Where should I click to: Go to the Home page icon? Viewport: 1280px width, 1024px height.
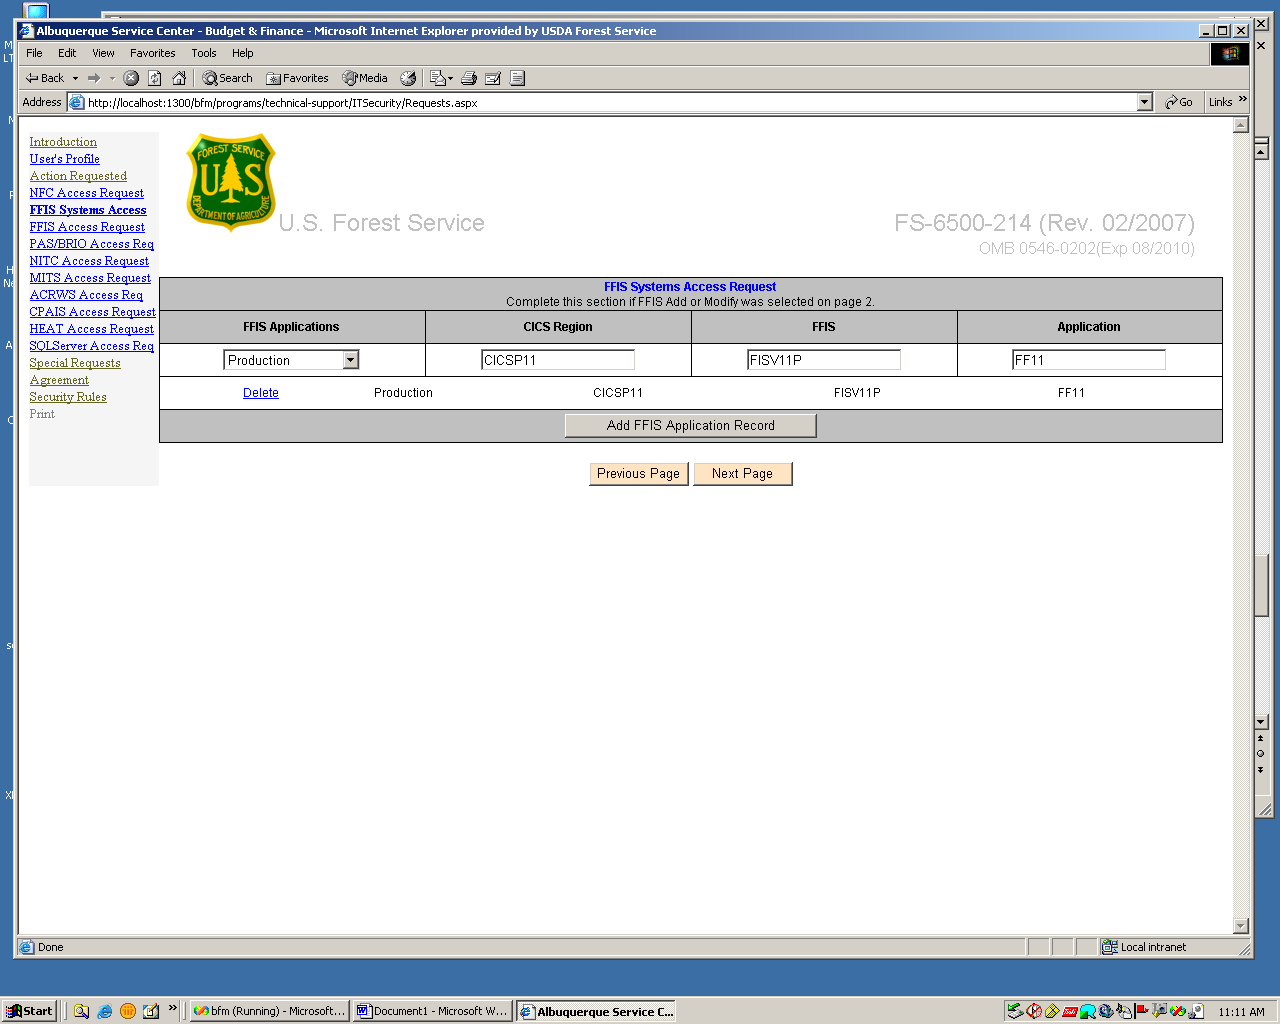[x=179, y=78]
